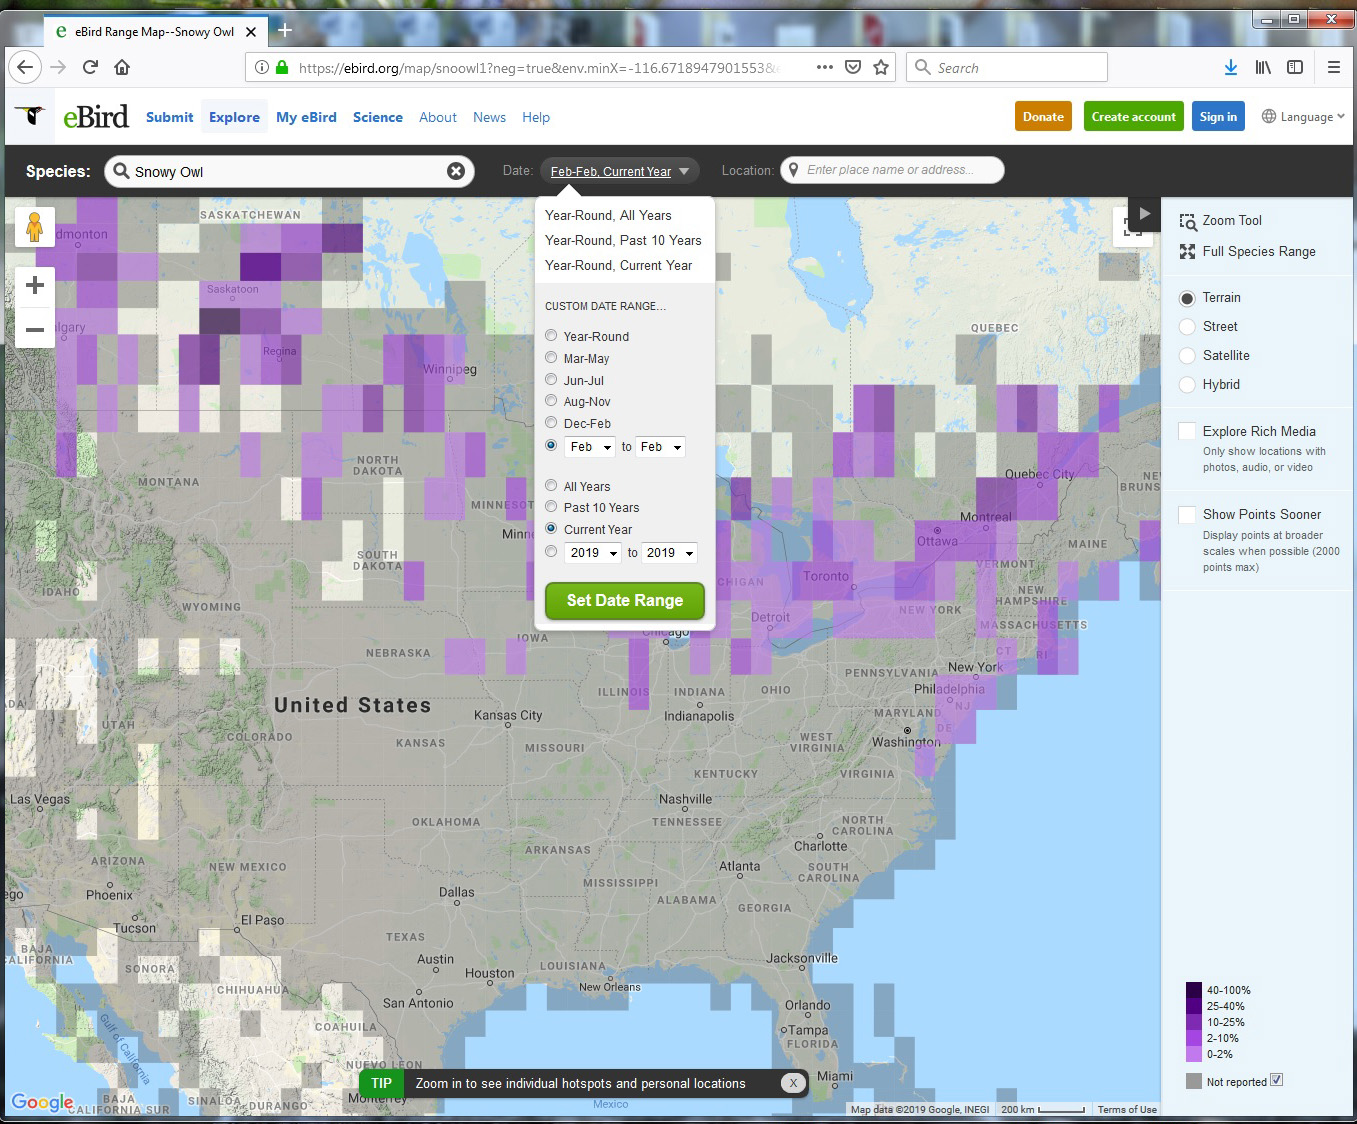Open the Firefox downloads arrow
The height and width of the screenshot is (1124, 1357).
(x=1231, y=67)
